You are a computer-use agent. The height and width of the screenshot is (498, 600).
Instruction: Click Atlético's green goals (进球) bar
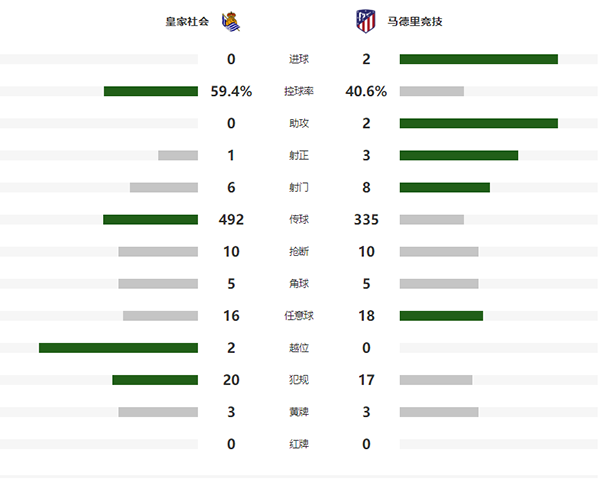click(478, 59)
